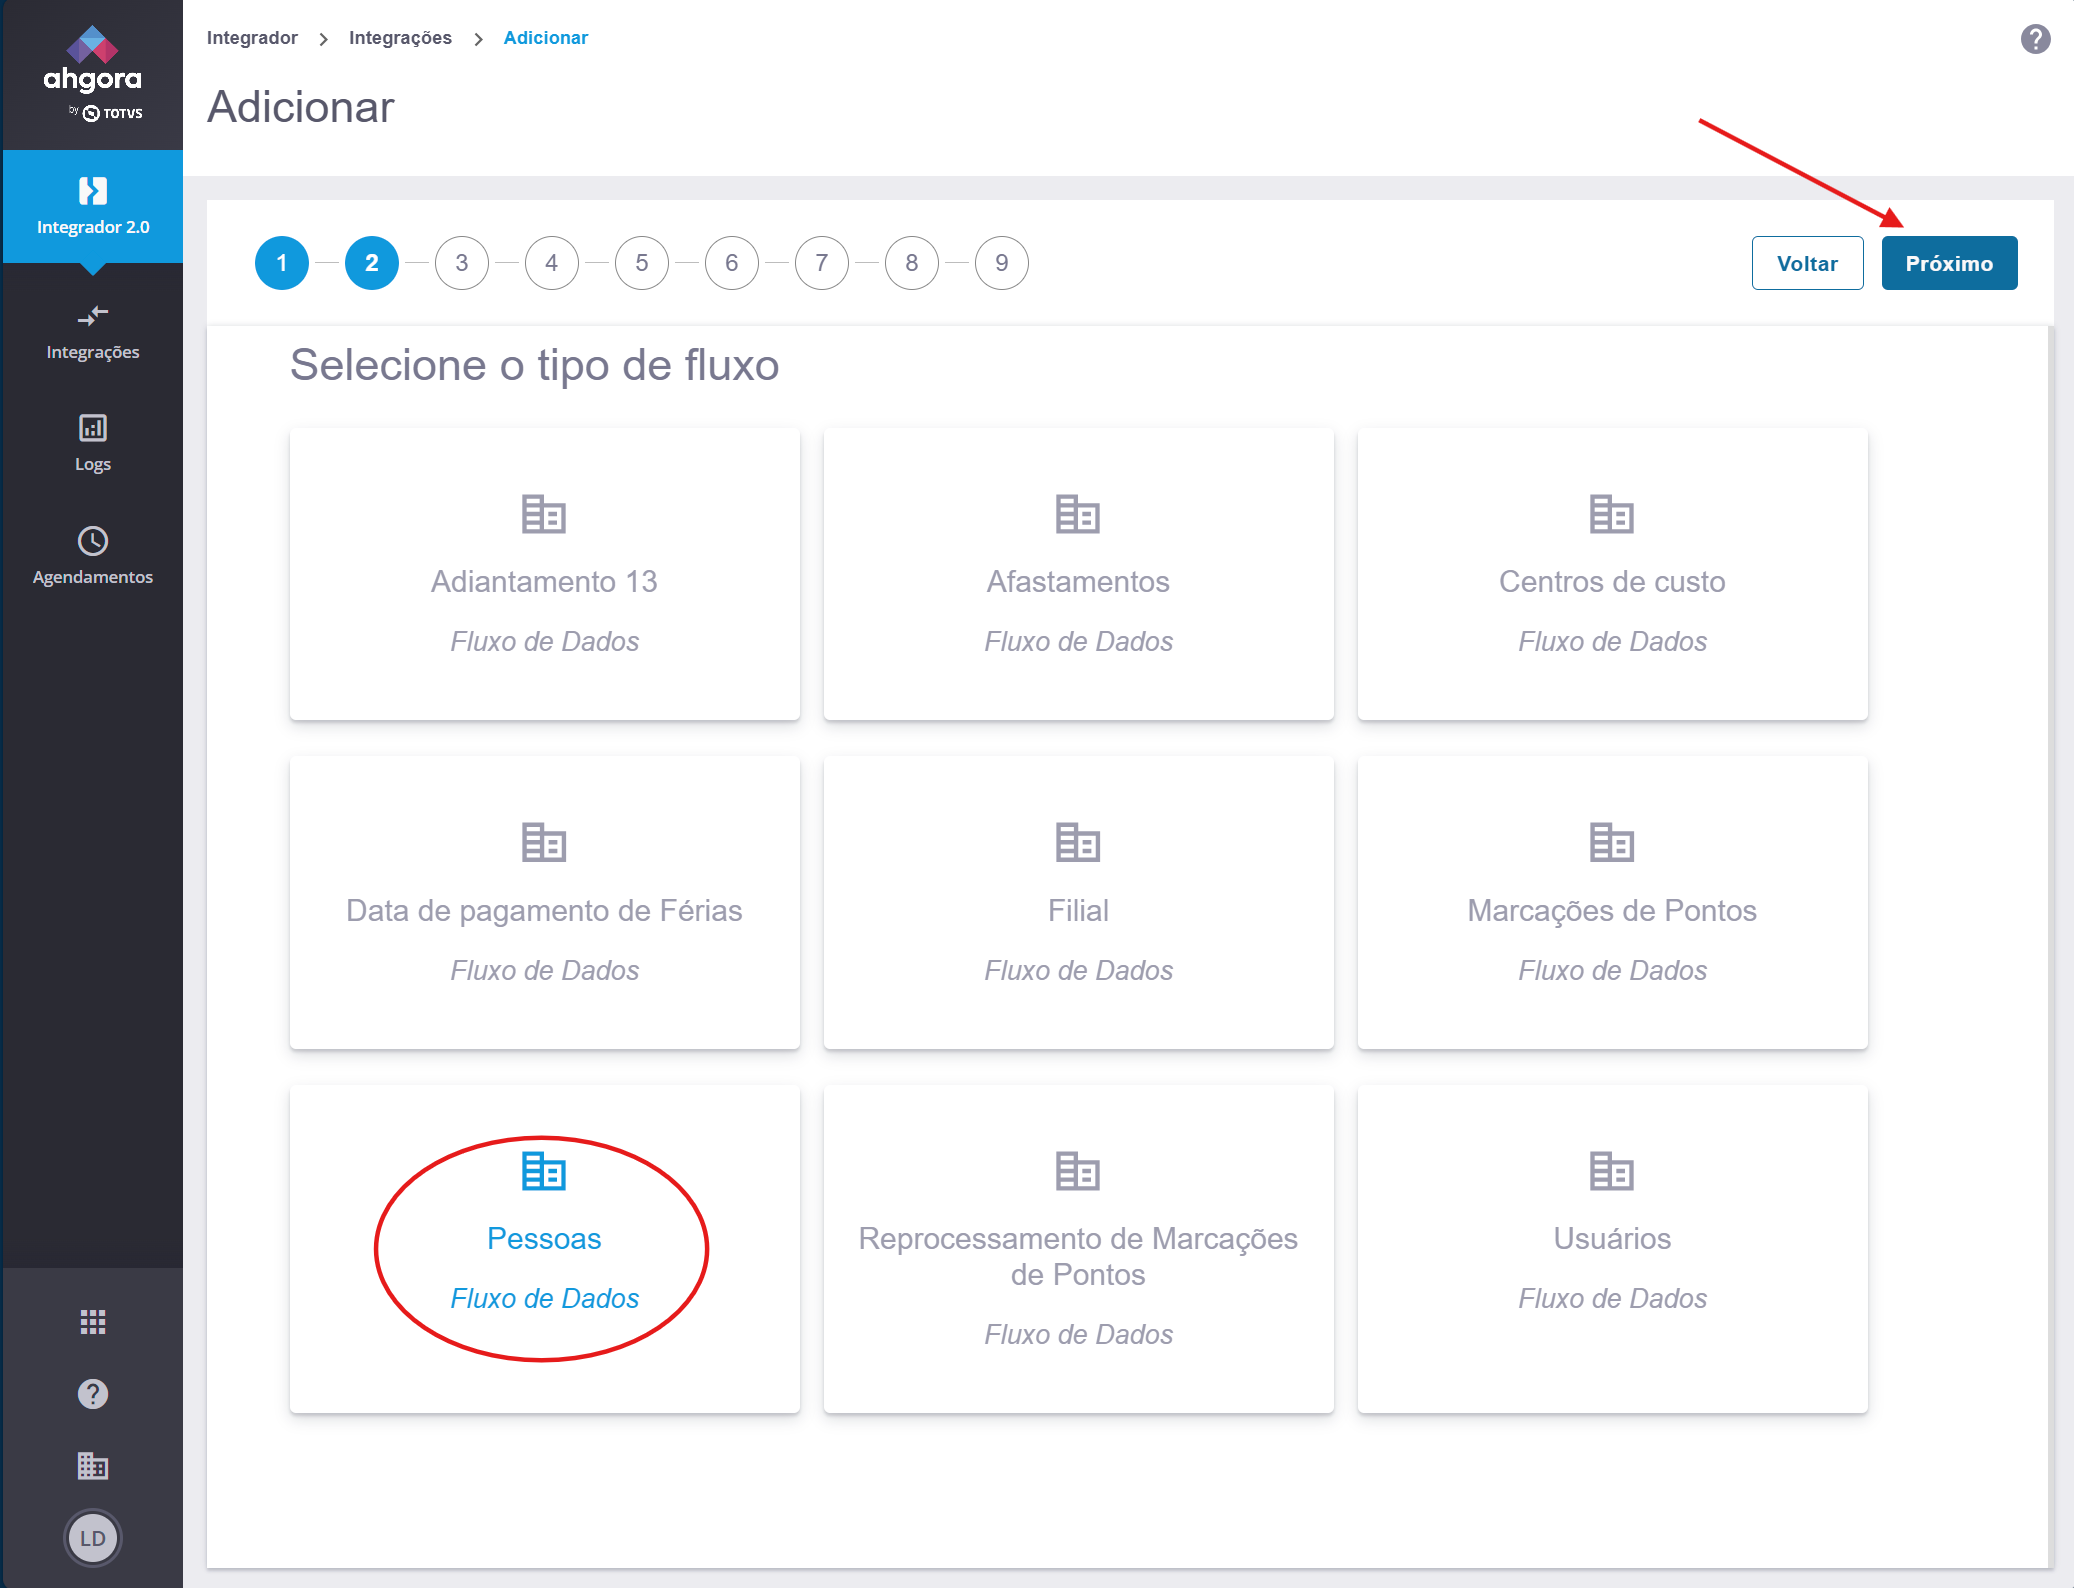The height and width of the screenshot is (1588, 2074).
Task: Open the Logs sidebar icon
Action: point(93,441)
